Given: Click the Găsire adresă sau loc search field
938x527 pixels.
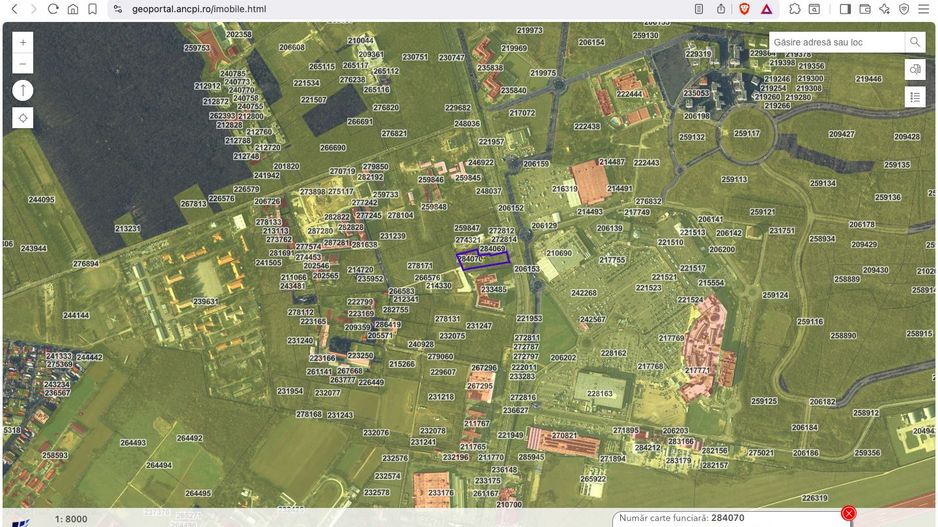Looking at the screenshot, I should click(837, 42).
